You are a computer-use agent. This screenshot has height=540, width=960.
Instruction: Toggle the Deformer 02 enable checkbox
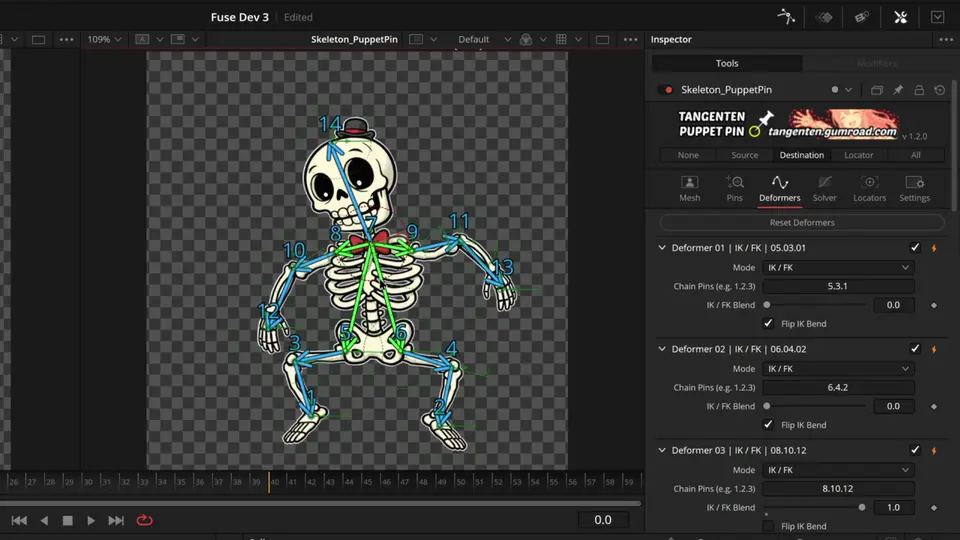point(915,348)
